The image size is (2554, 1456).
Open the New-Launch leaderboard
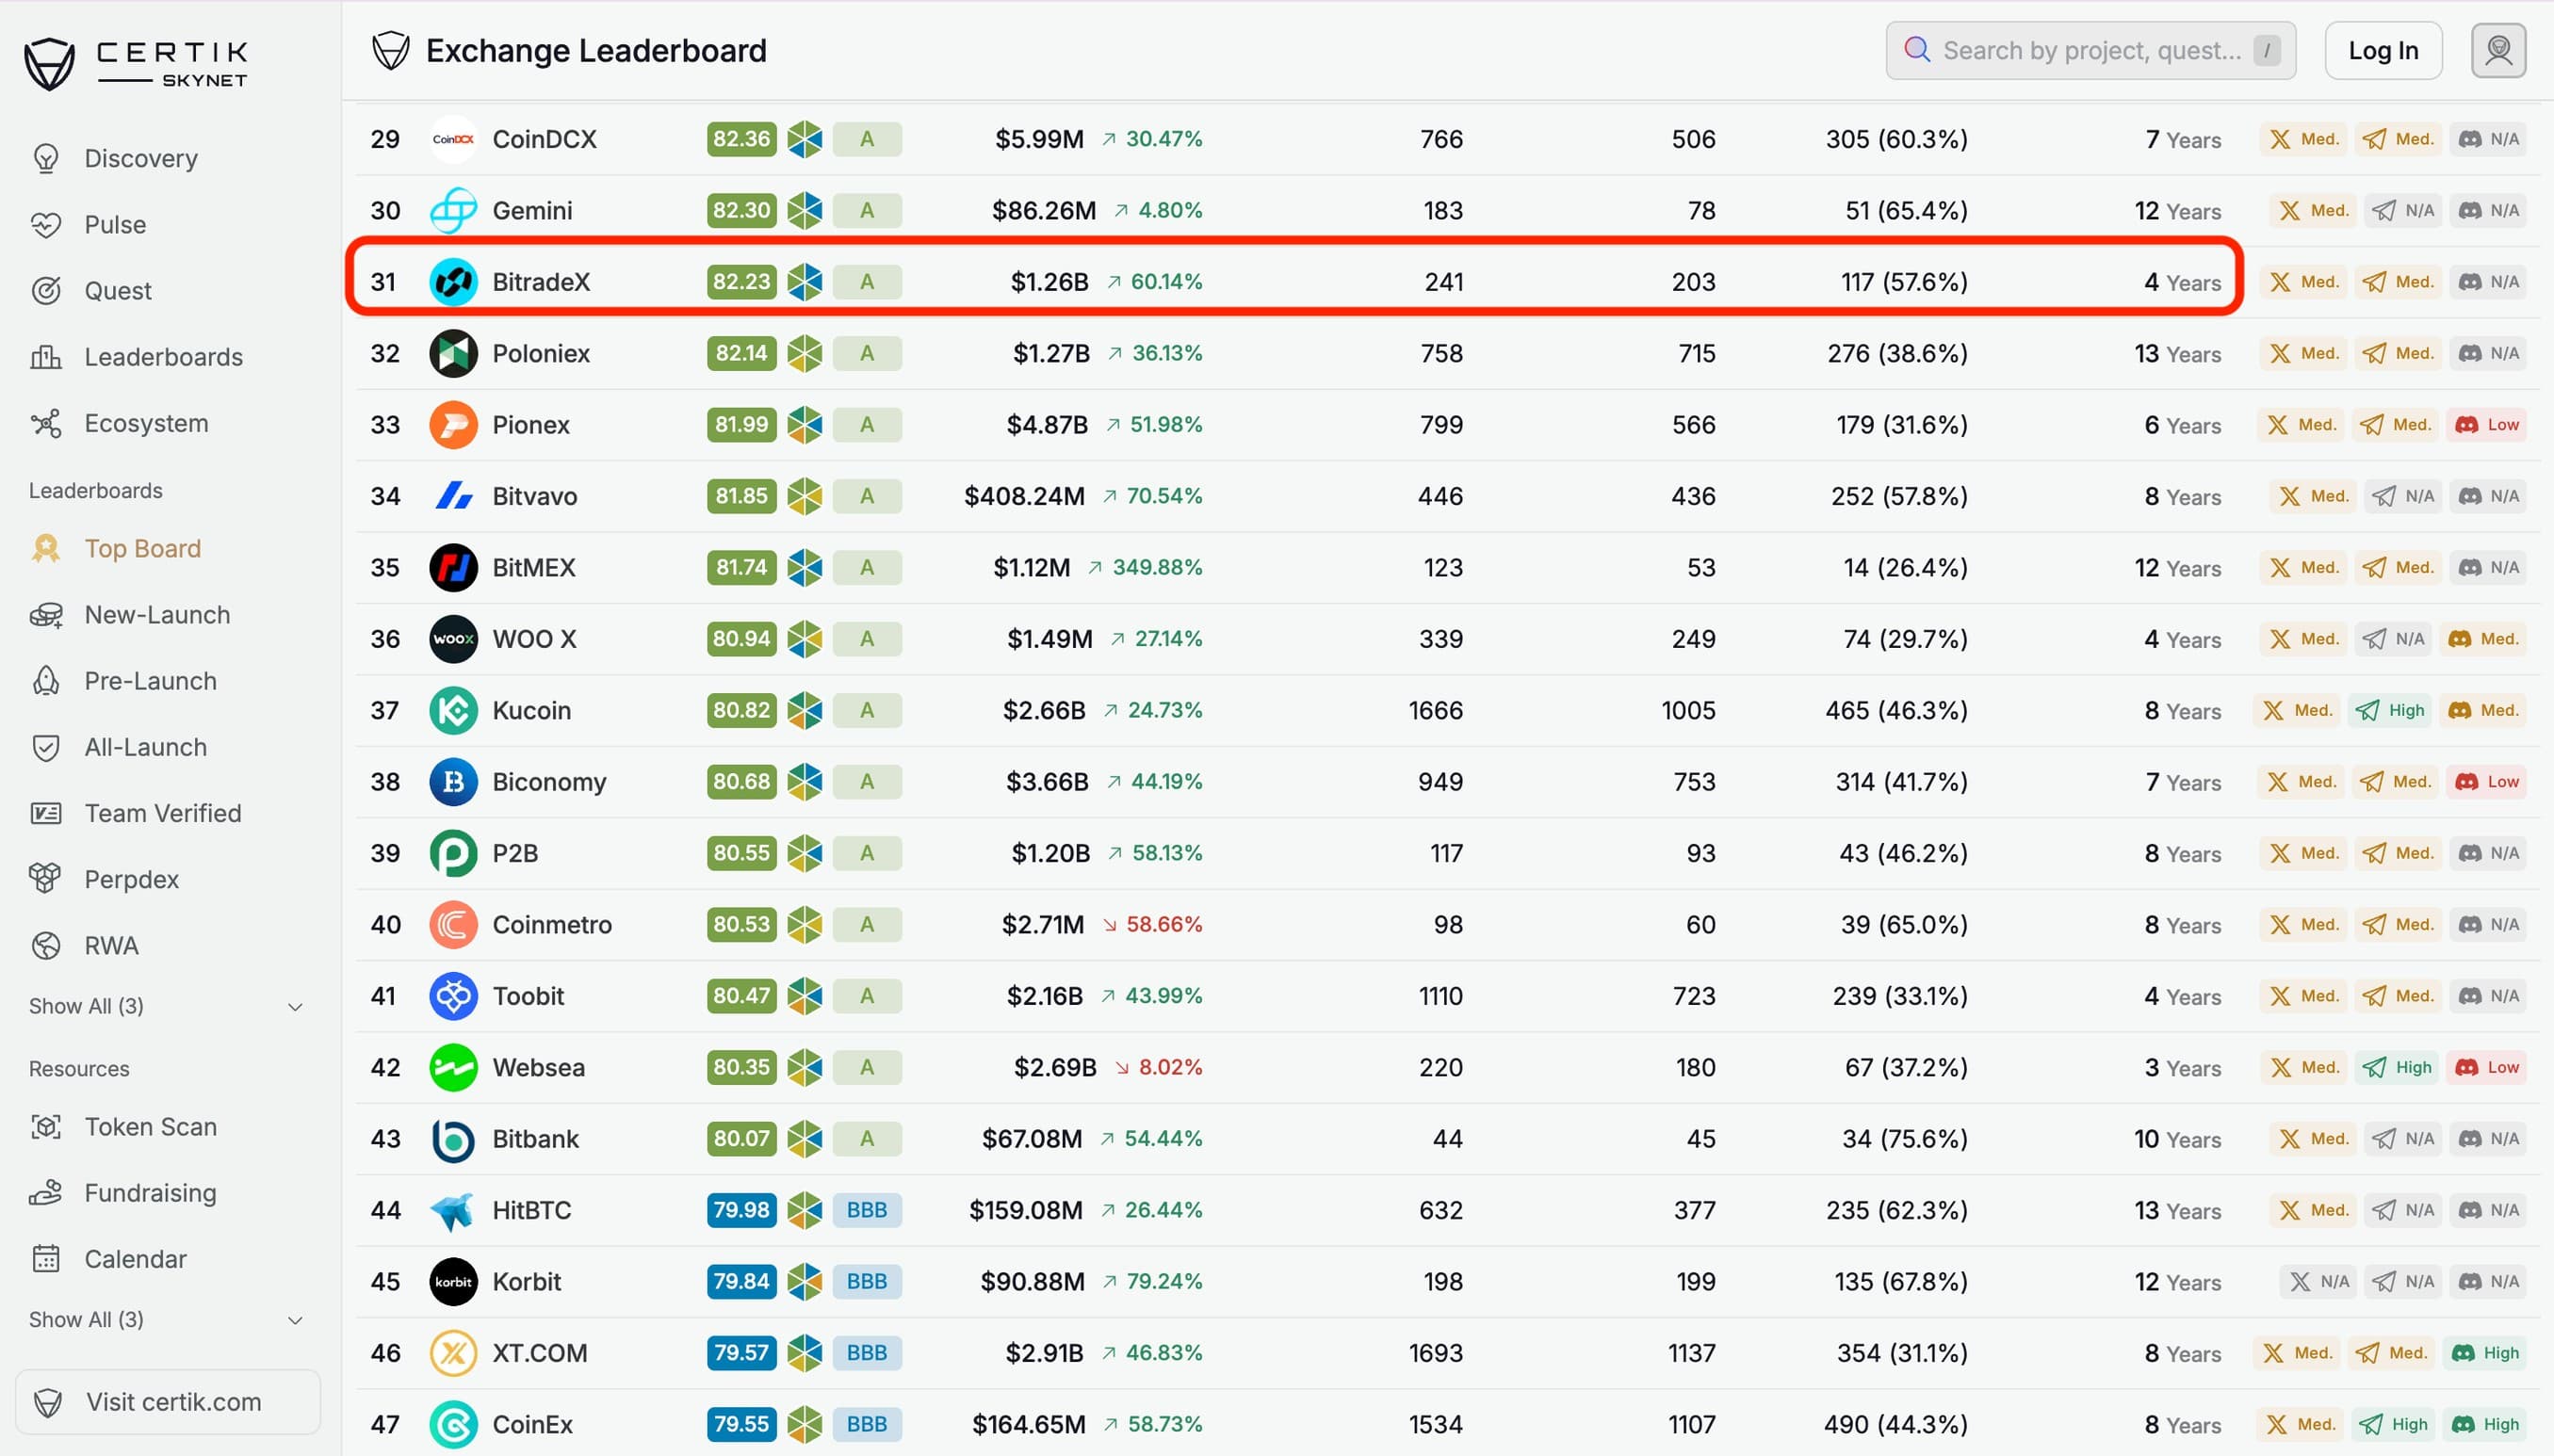tap(157, 615)
